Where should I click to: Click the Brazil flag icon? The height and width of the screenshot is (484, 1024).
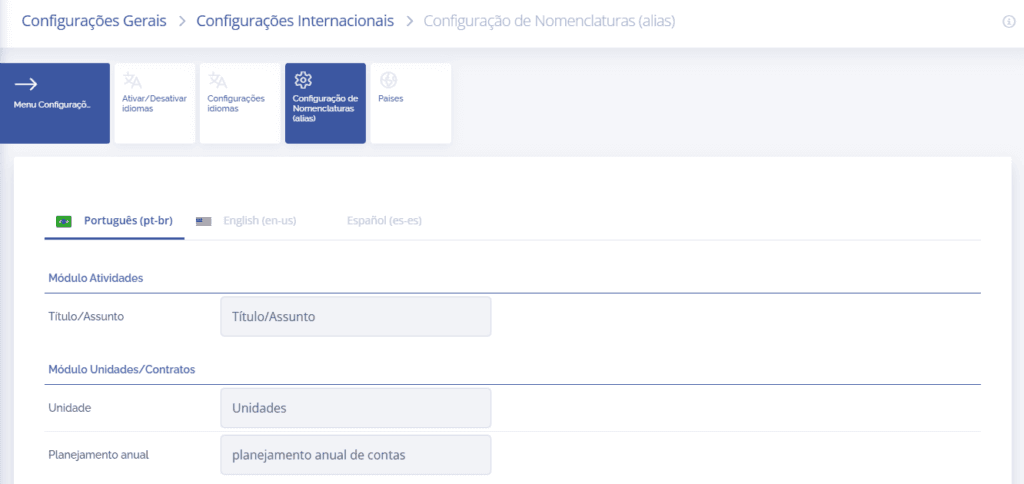(64, 221)
